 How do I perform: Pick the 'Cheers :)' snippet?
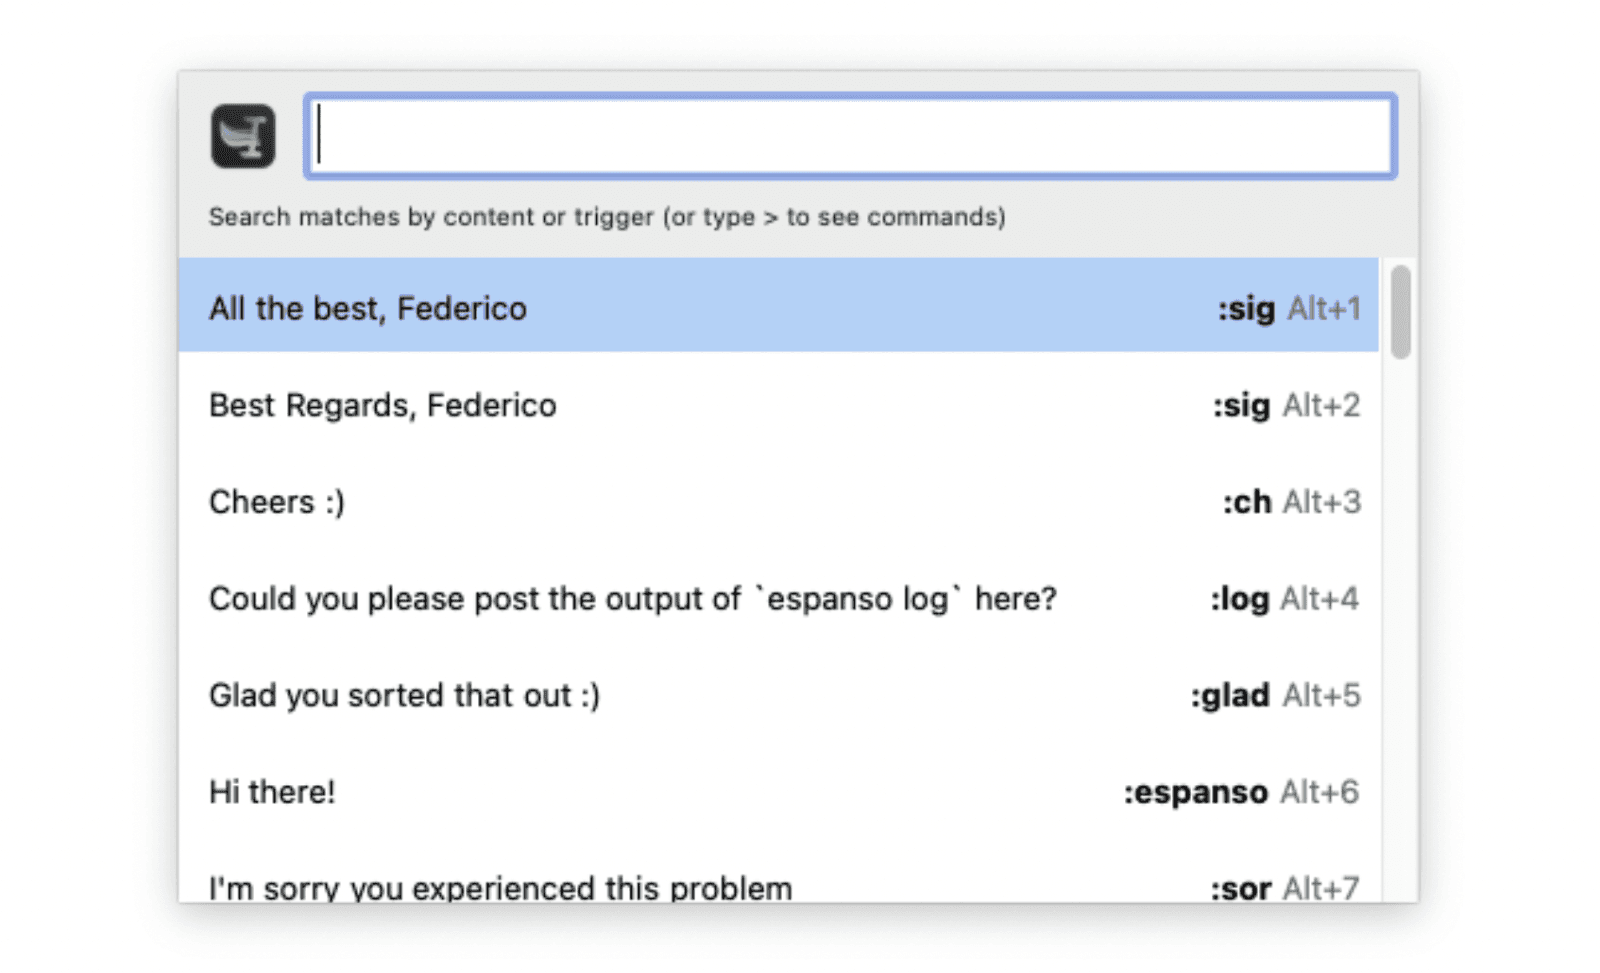coord(276,502)
